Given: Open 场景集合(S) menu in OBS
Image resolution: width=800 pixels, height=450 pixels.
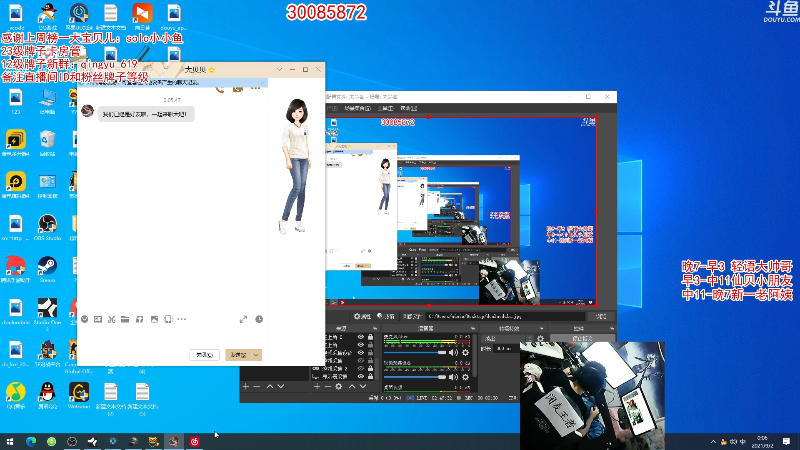Looking at the screenshot, I should (x=357, y=108).
